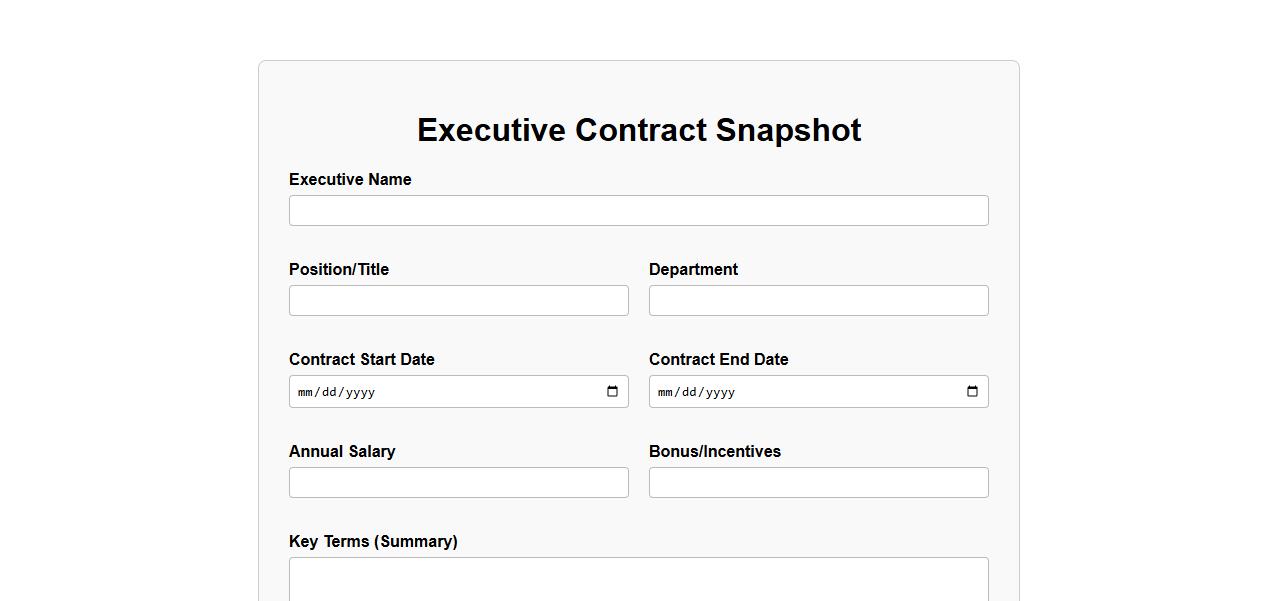Image resolution: width=1278 pixels, height=601 pixels.
Task: Select day segment of Contract Start Date
Action: (329, 392)
